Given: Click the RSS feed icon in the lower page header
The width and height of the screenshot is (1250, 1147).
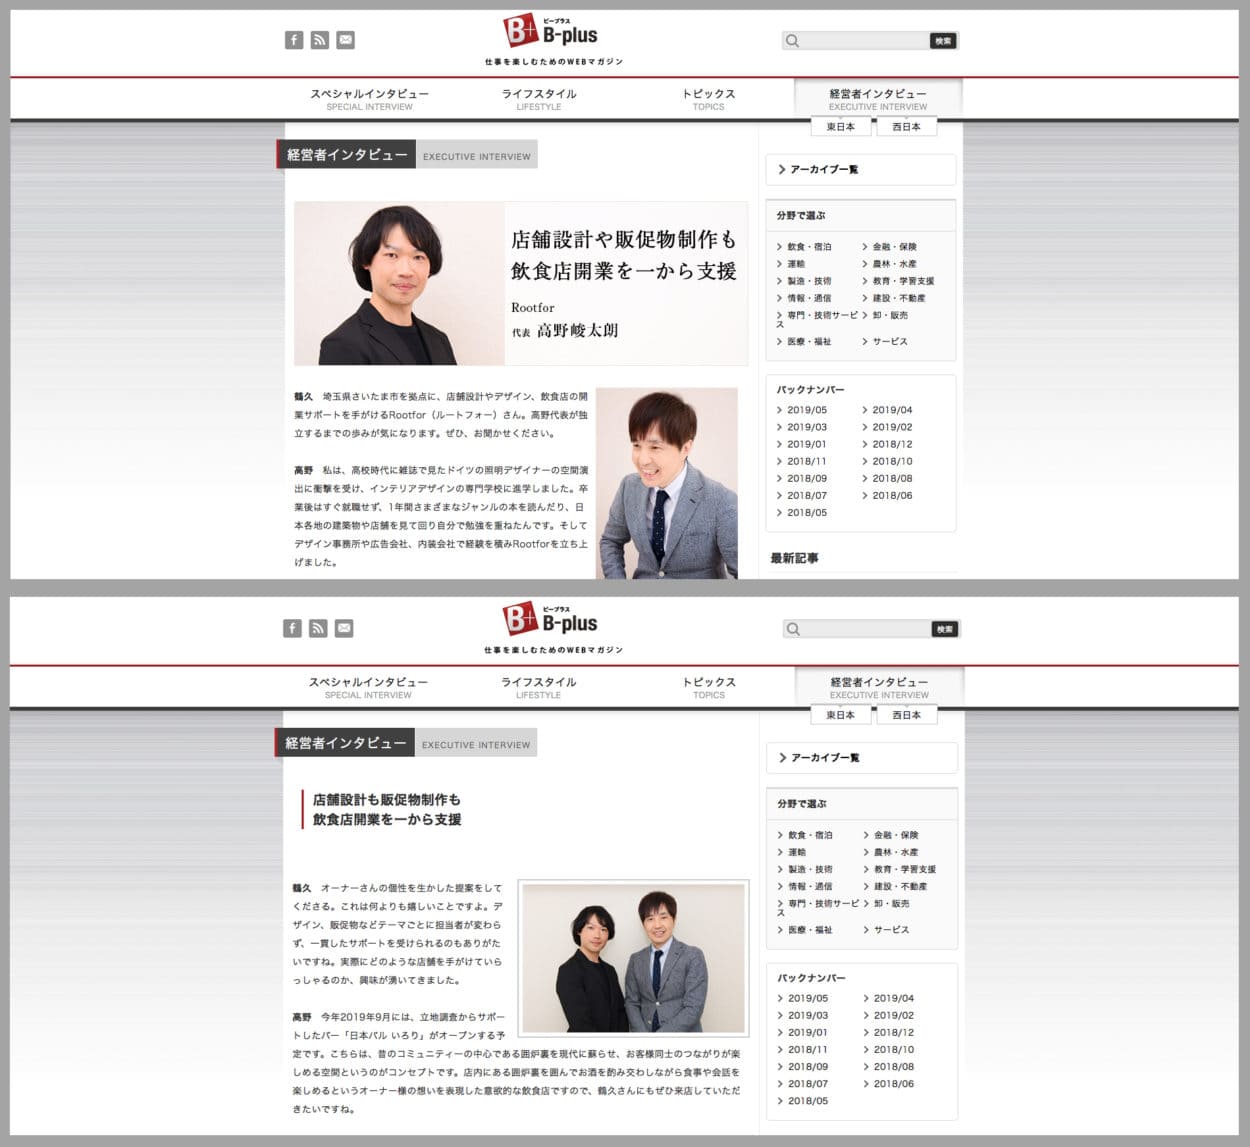Looking at the screenshot, I should pyautogui.click(x=318, y=628).
